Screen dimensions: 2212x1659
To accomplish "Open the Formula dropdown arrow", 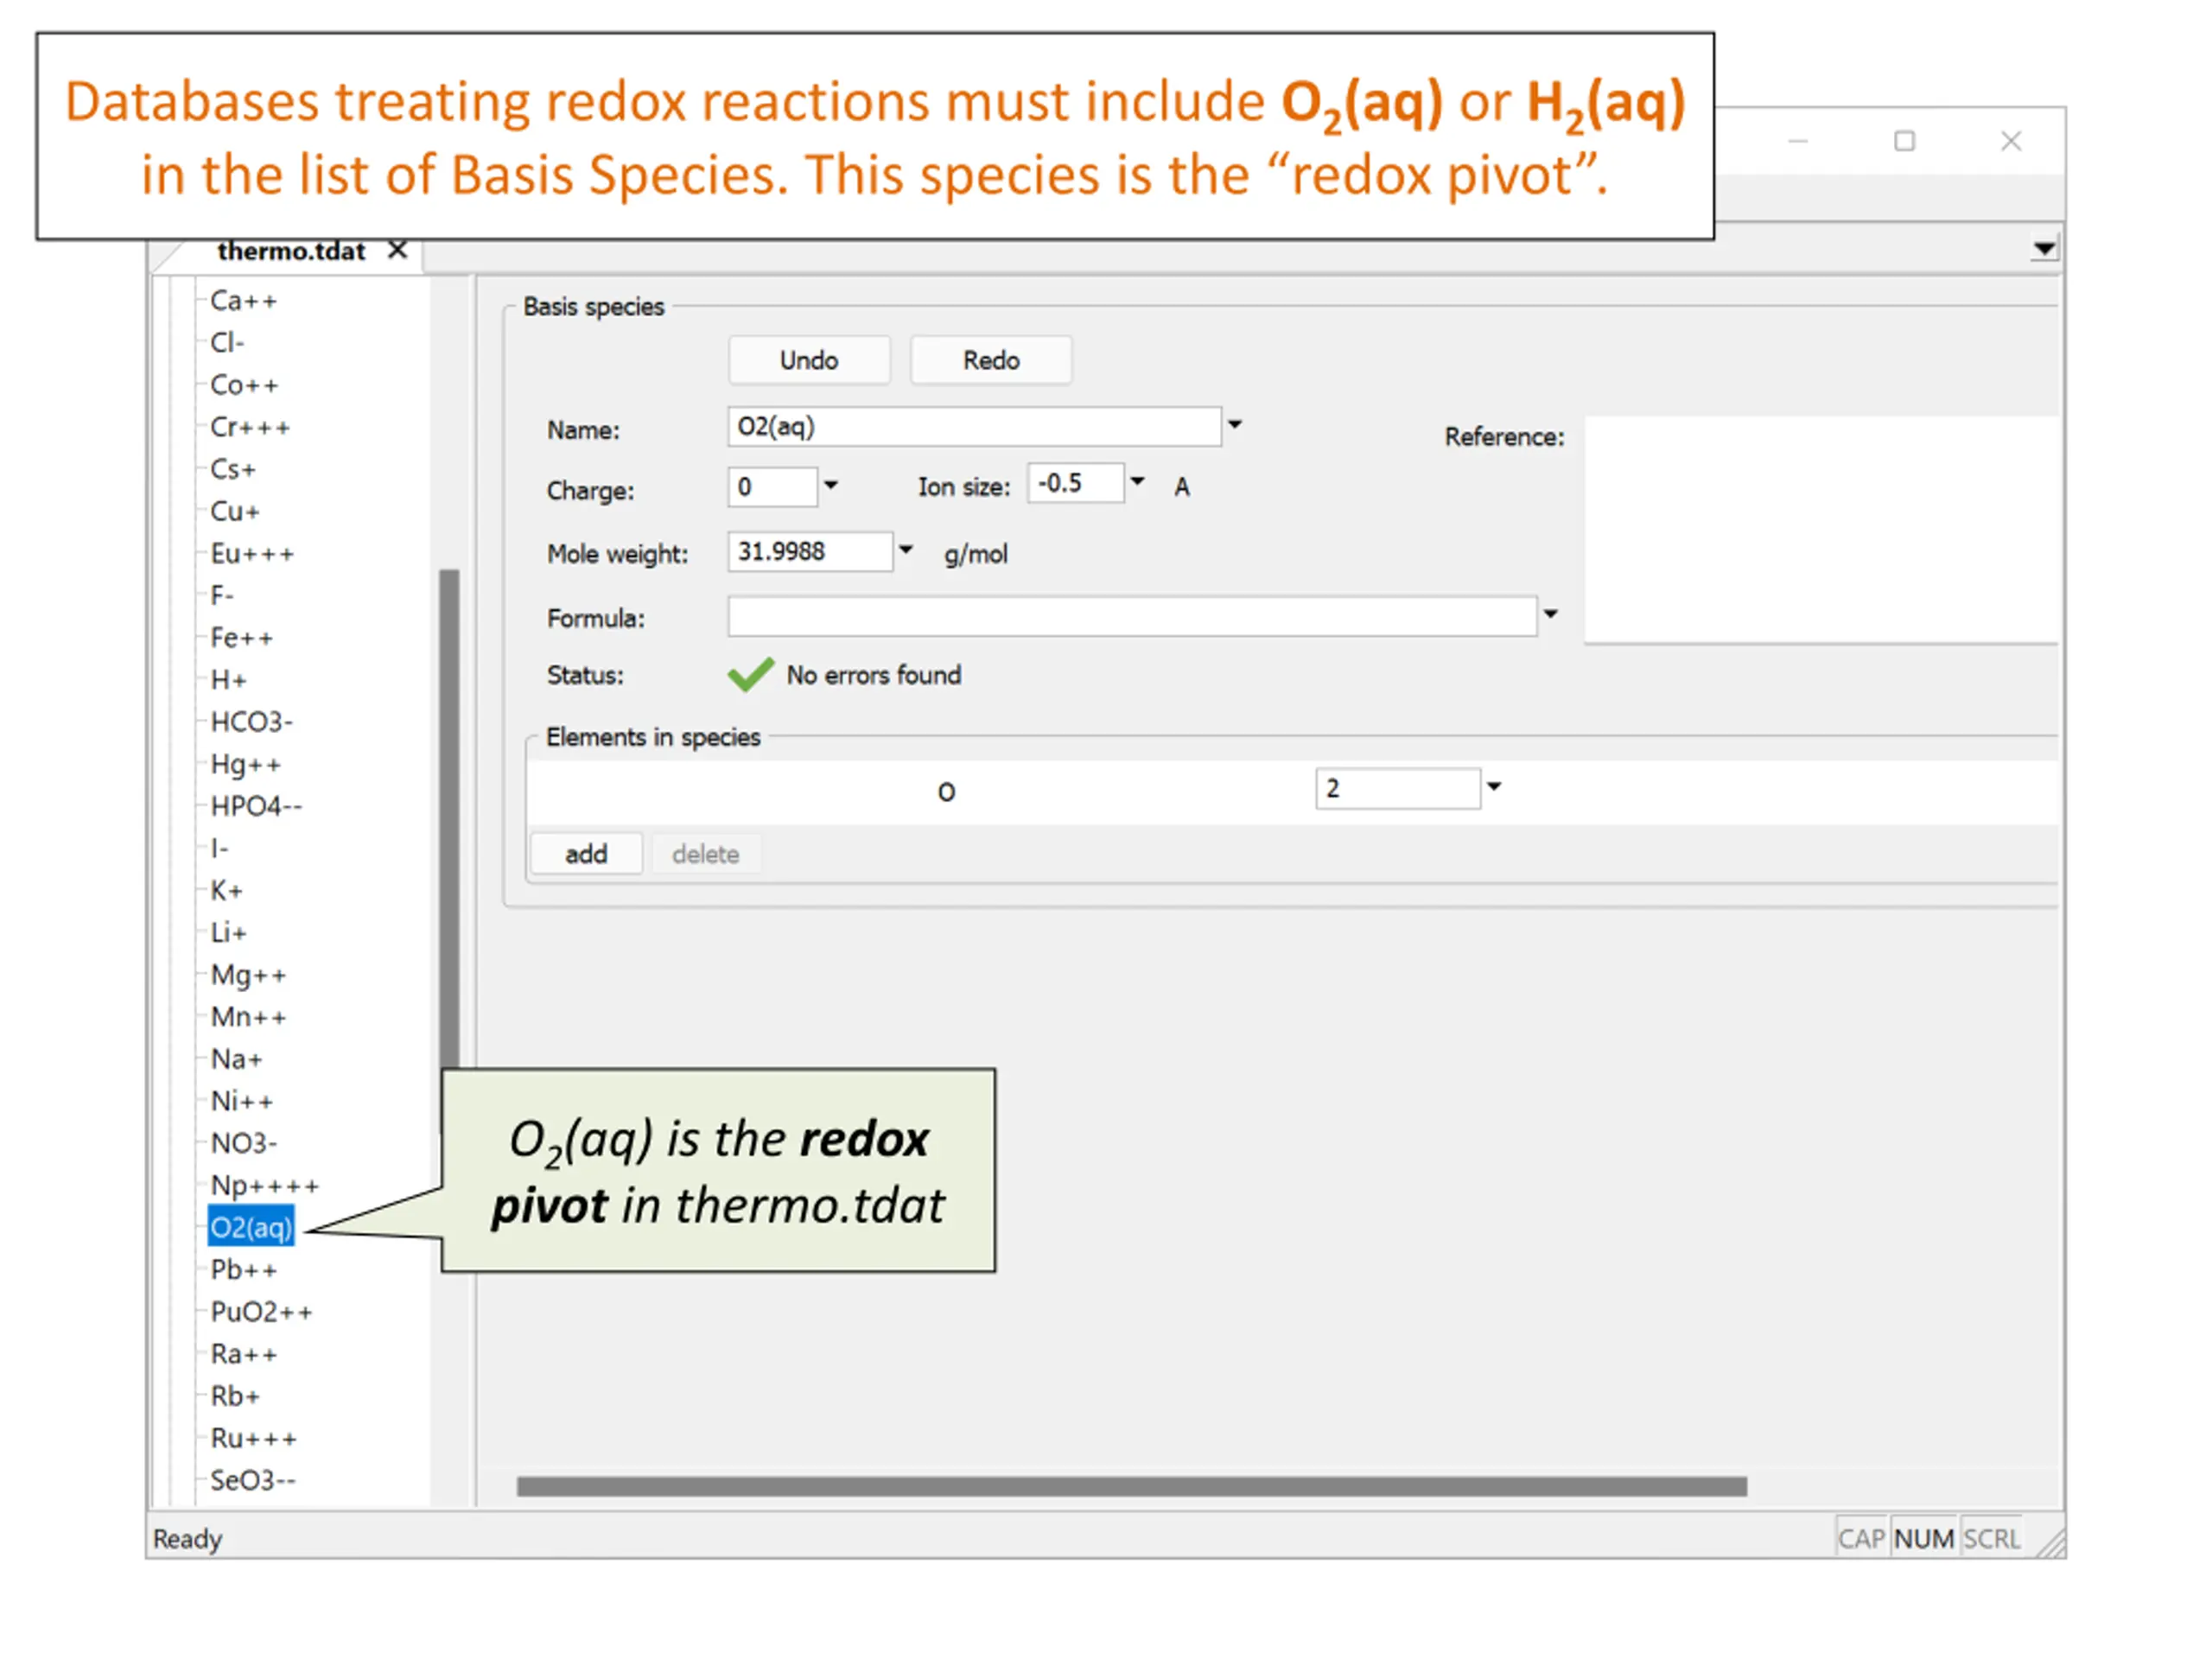I will 1550,614.
